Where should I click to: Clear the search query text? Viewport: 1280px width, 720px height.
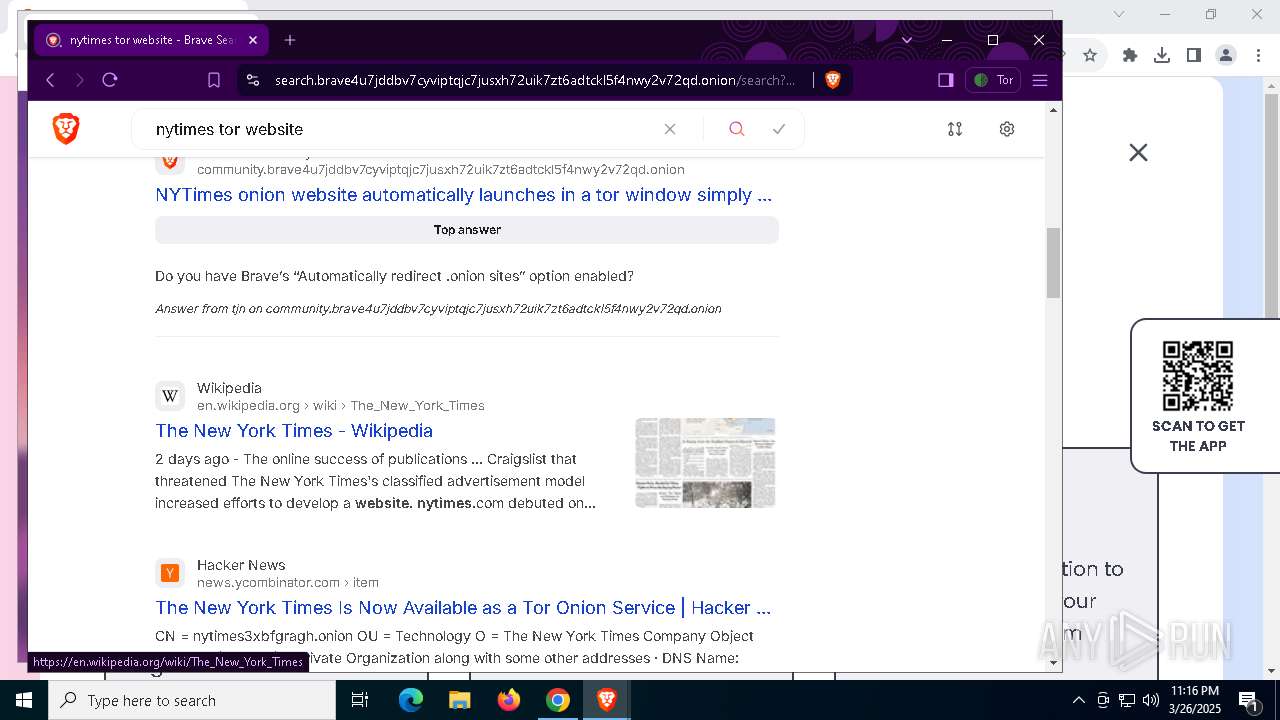click(x=670, y=129)
